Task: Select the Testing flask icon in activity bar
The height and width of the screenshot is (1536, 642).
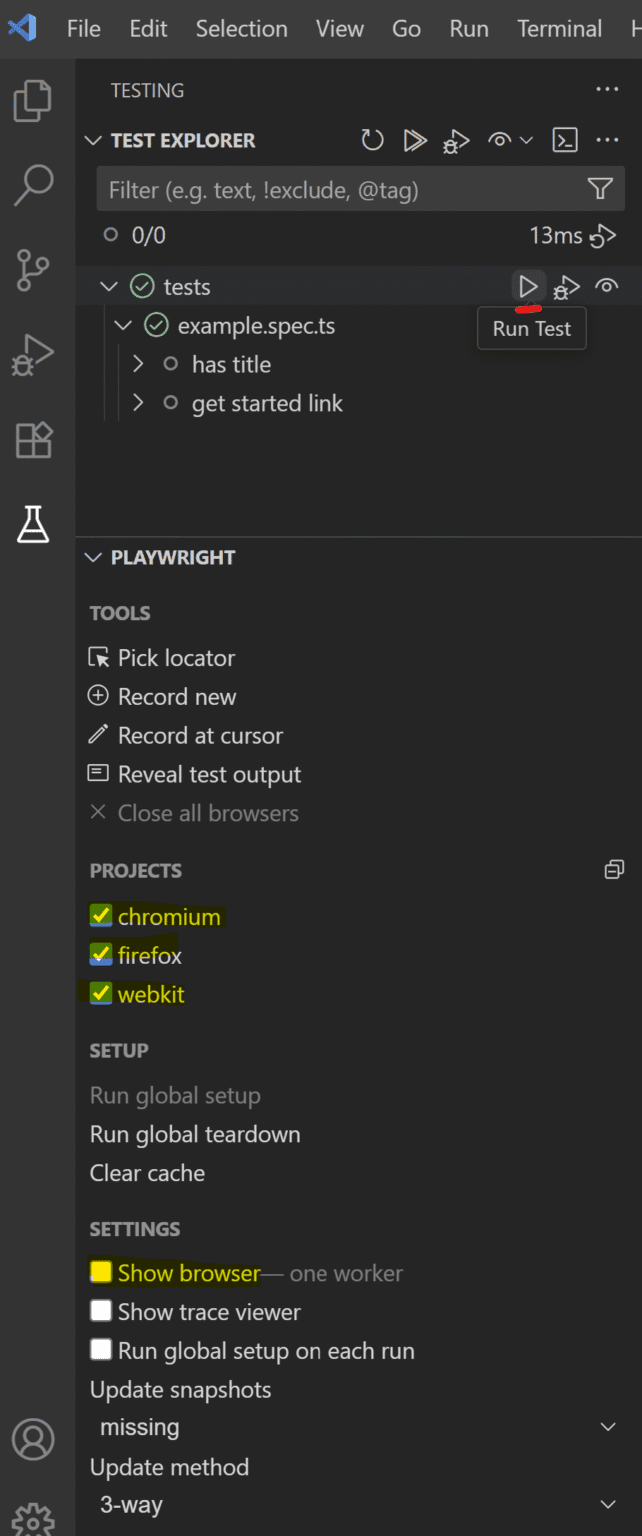Action: coord(35,524)
